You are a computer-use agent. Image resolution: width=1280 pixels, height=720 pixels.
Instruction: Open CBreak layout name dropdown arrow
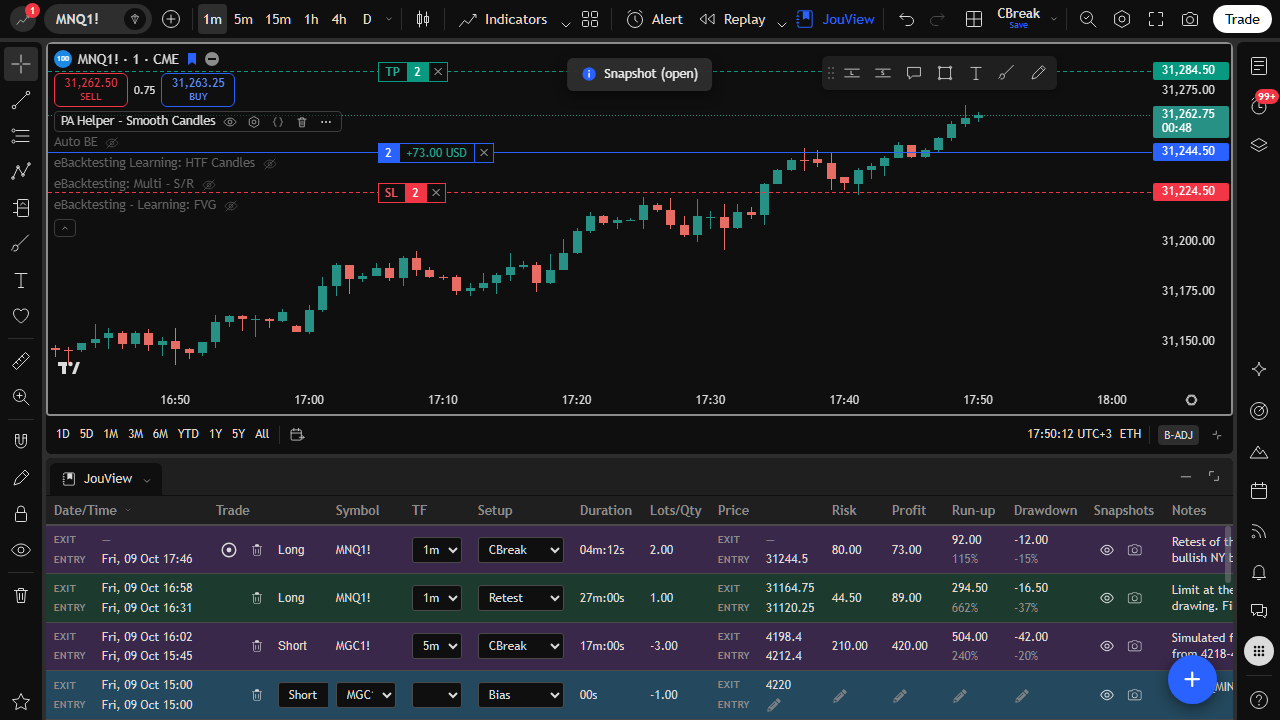[1053, 19]
